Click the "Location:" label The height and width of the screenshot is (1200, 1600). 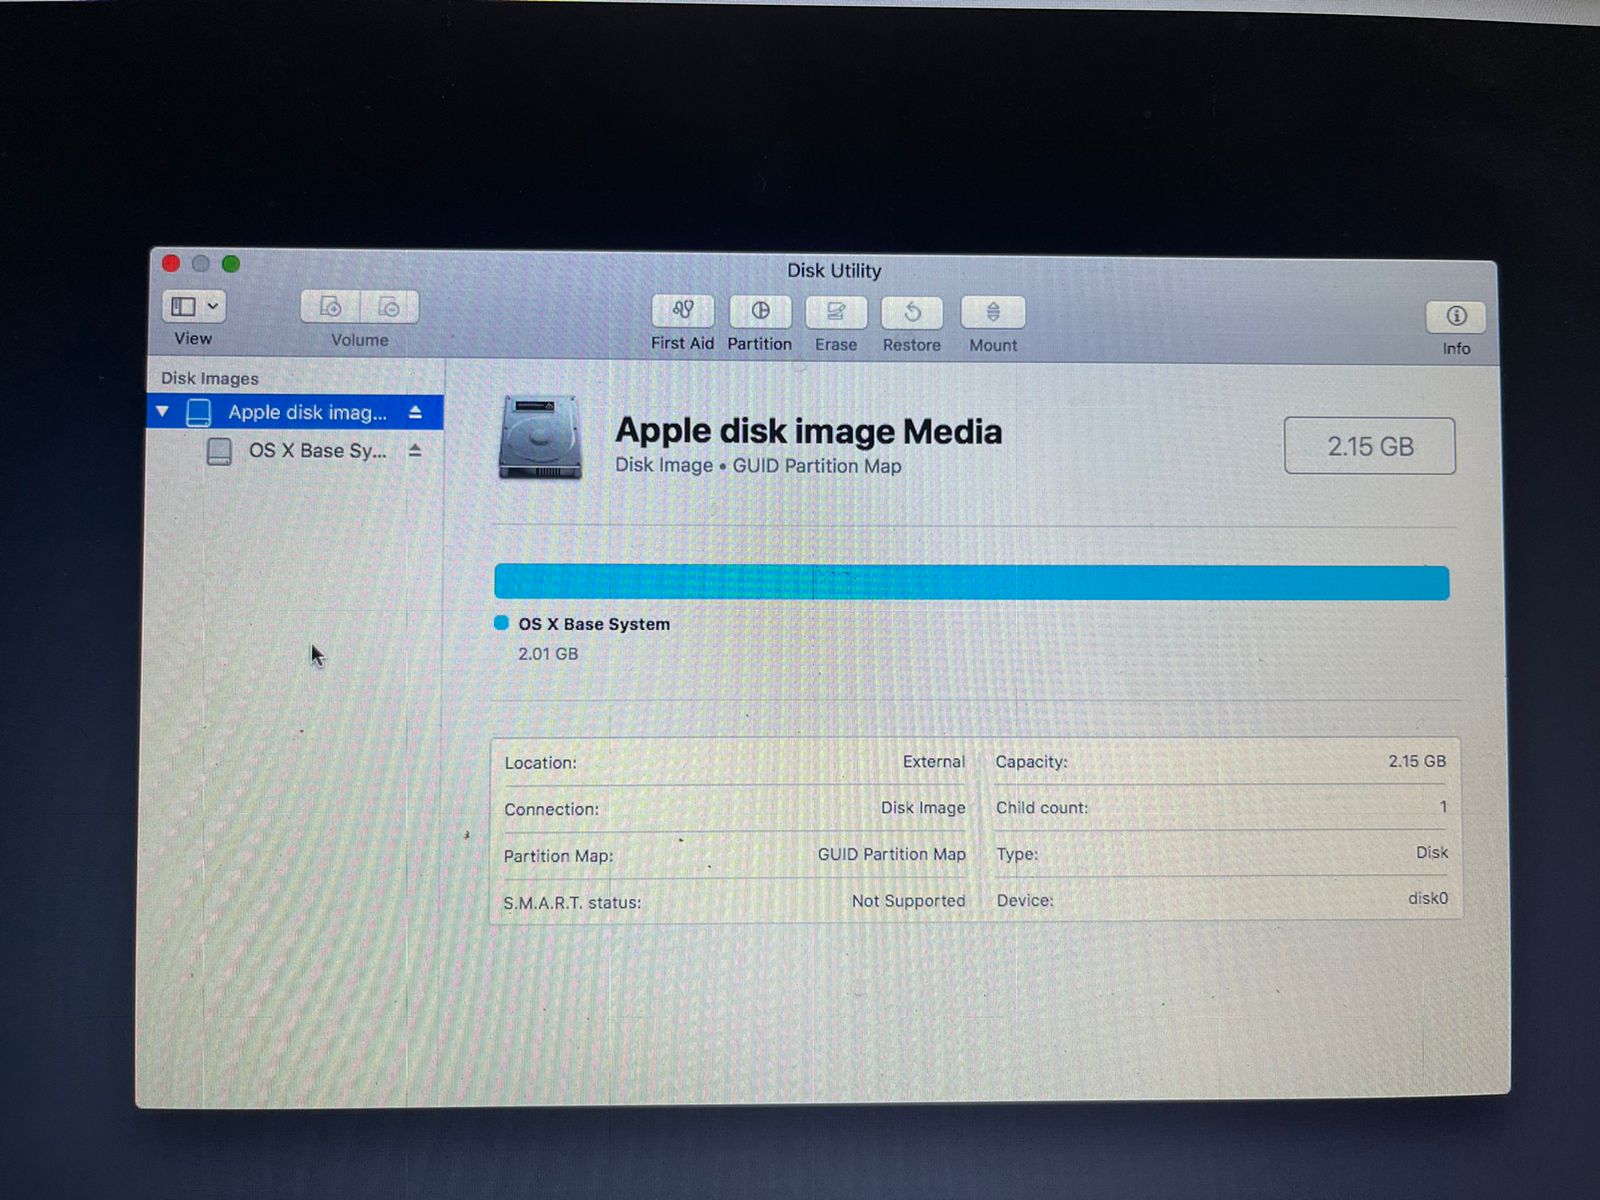pos(541,763)
